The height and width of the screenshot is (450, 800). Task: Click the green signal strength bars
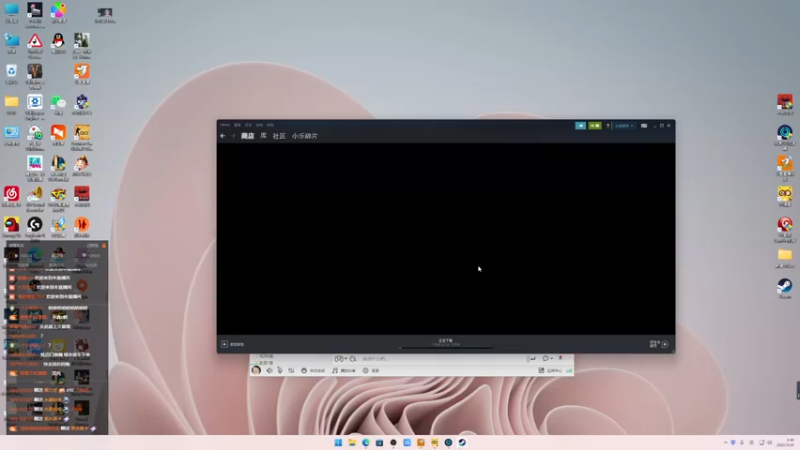coord(569,370)
